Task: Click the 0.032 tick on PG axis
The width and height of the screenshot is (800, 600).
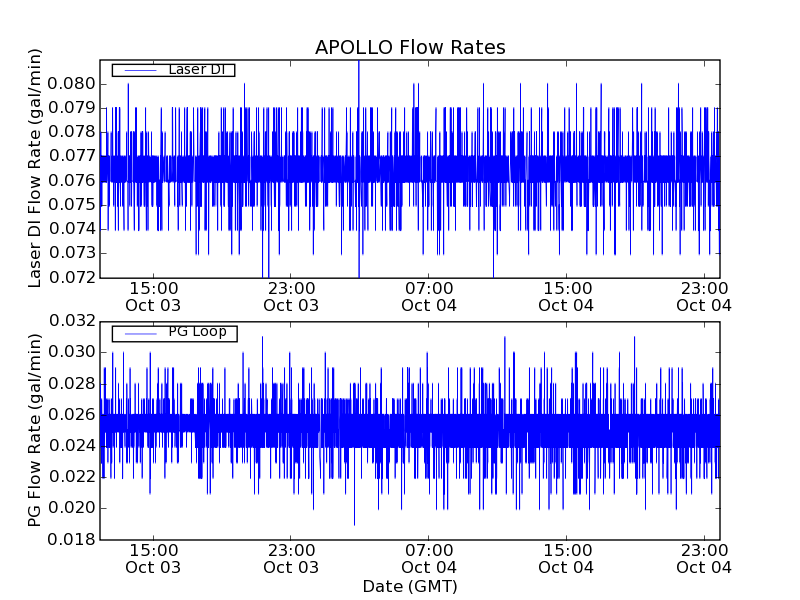Action: point(71,321)
